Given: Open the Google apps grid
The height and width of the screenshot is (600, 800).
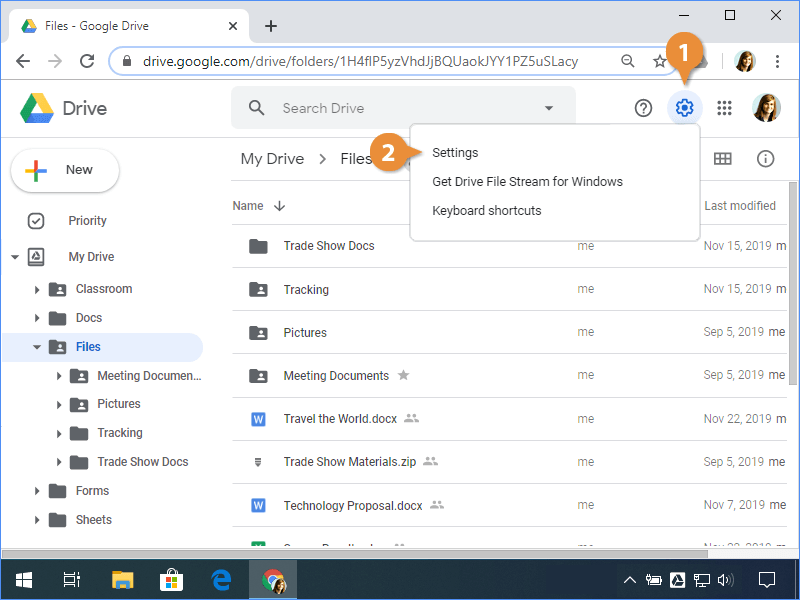Looking at the screenshot, I should (x=725, y=108).
